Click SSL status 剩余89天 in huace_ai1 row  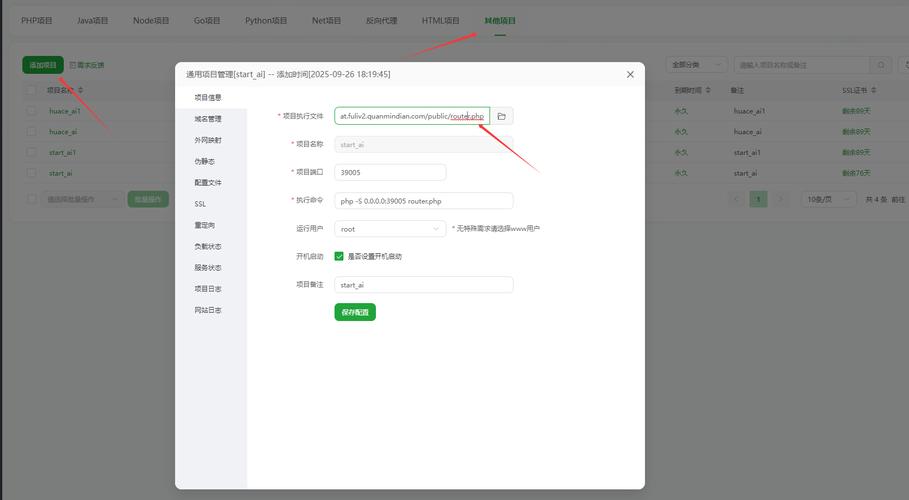tap(856, 111)
